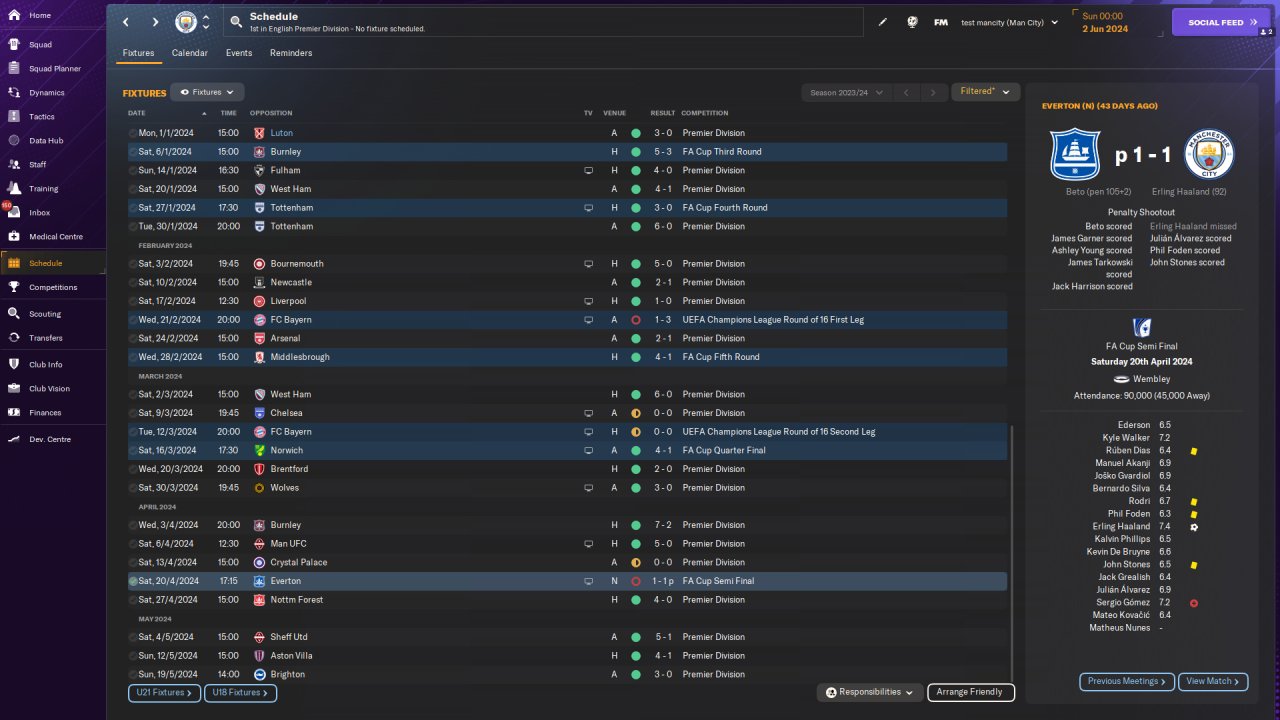This screenshot has height=720, width=1280.
Task: Switch to the Reminders tab
Action: [x=291, y=53]
